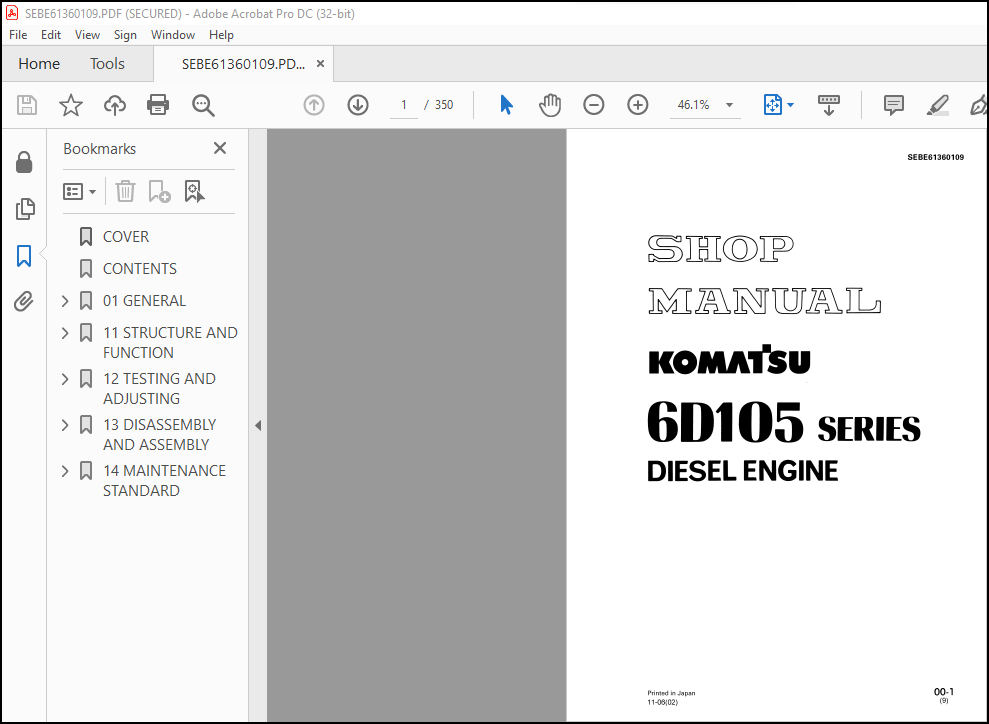The height and width of the screenshot is (724, 989).
Task: Select the SEBE61360109.PD... document tab
Action: tap(243, 64)
